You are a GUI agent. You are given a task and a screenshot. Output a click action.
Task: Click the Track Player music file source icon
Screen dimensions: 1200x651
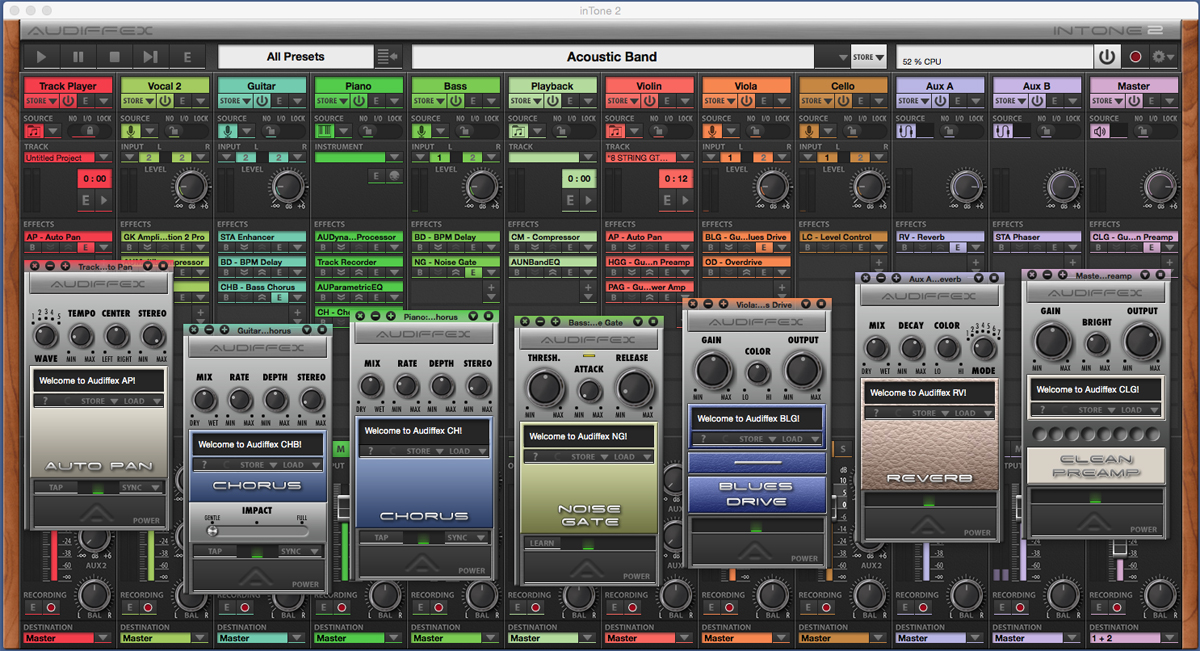click(33, 131)
